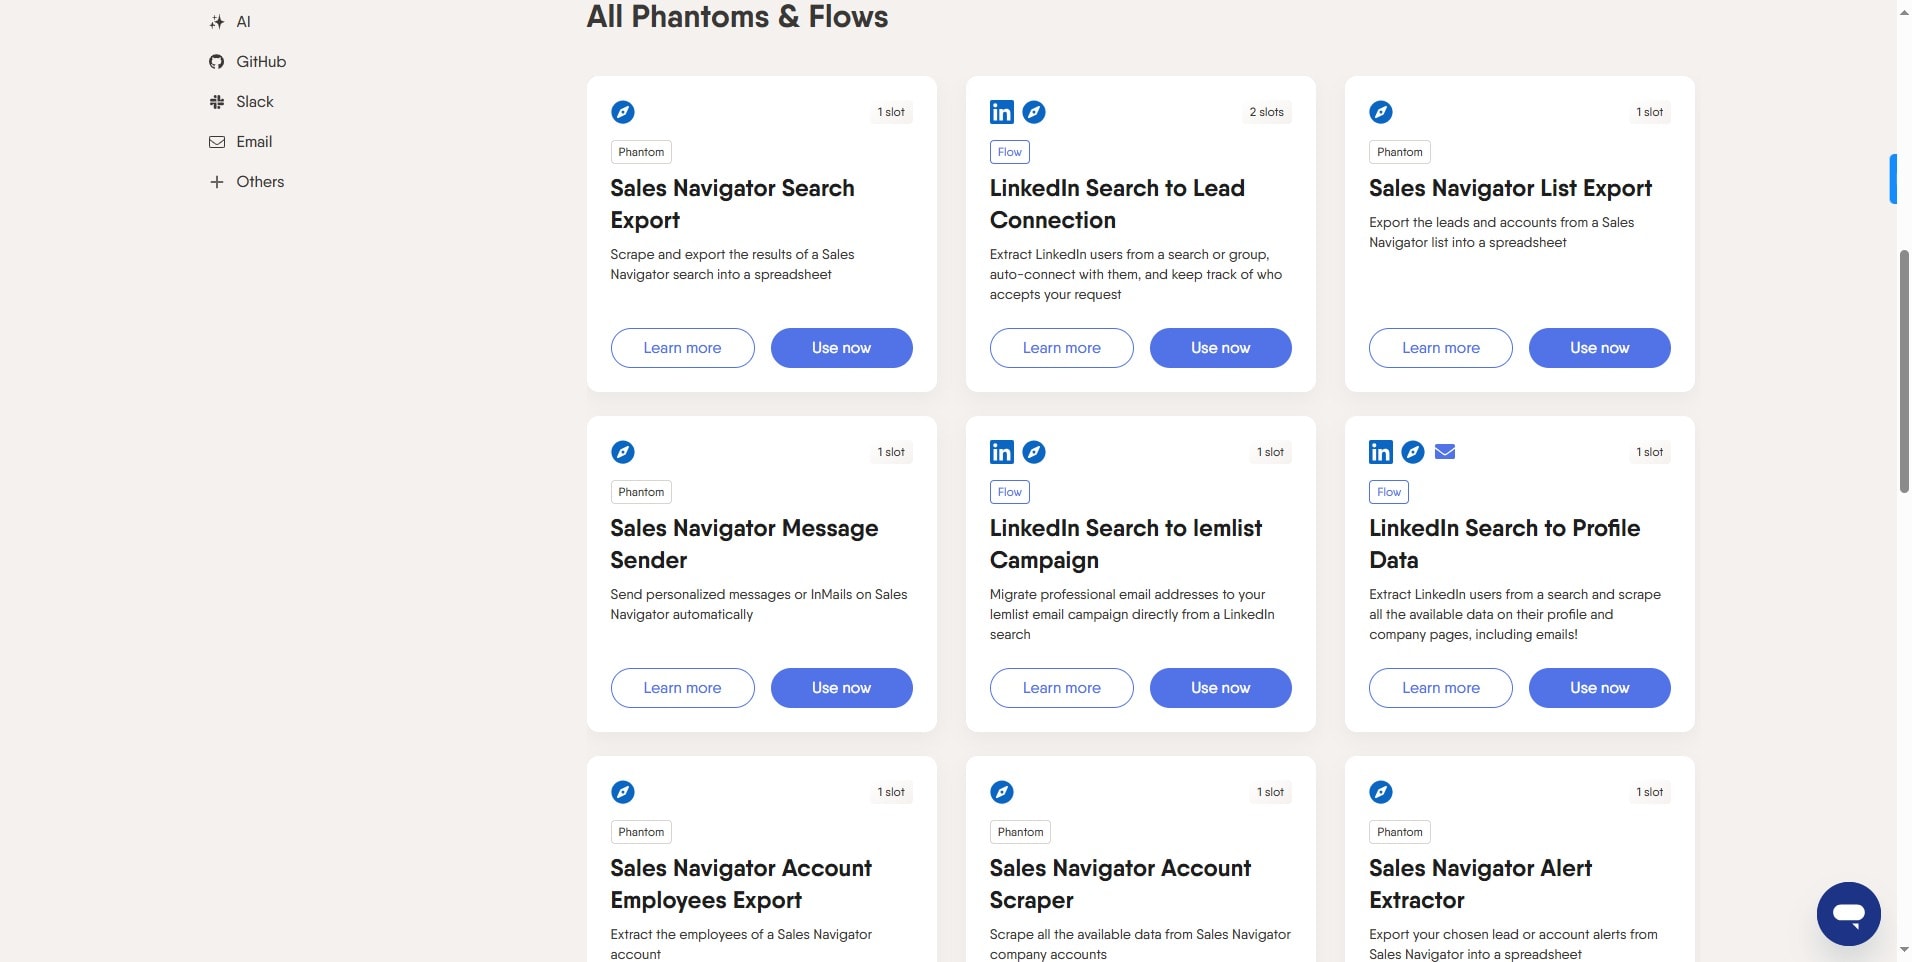Click Phantom tag on Sales Navigator List Export
The width and height of the screenshot is (1912, 962).
pos(1400,152)
